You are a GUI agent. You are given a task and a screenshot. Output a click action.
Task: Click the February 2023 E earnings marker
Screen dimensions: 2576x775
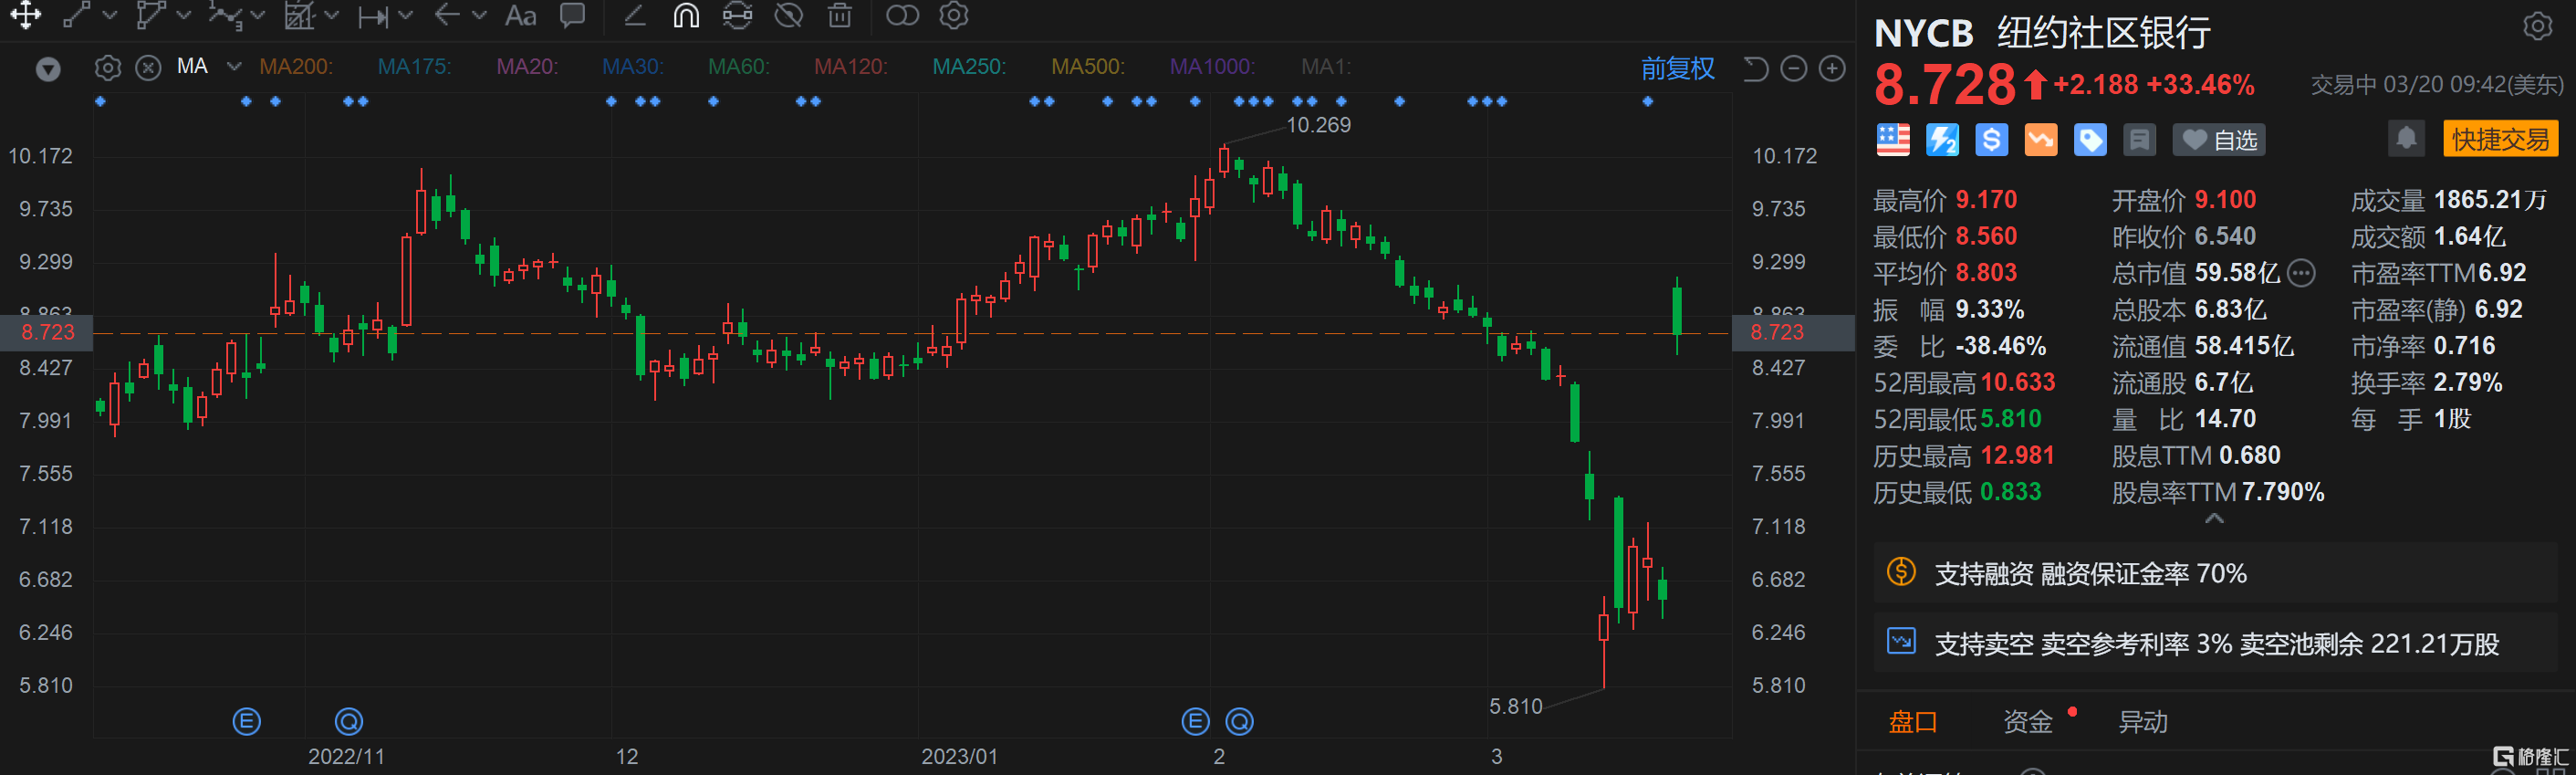1195,721
